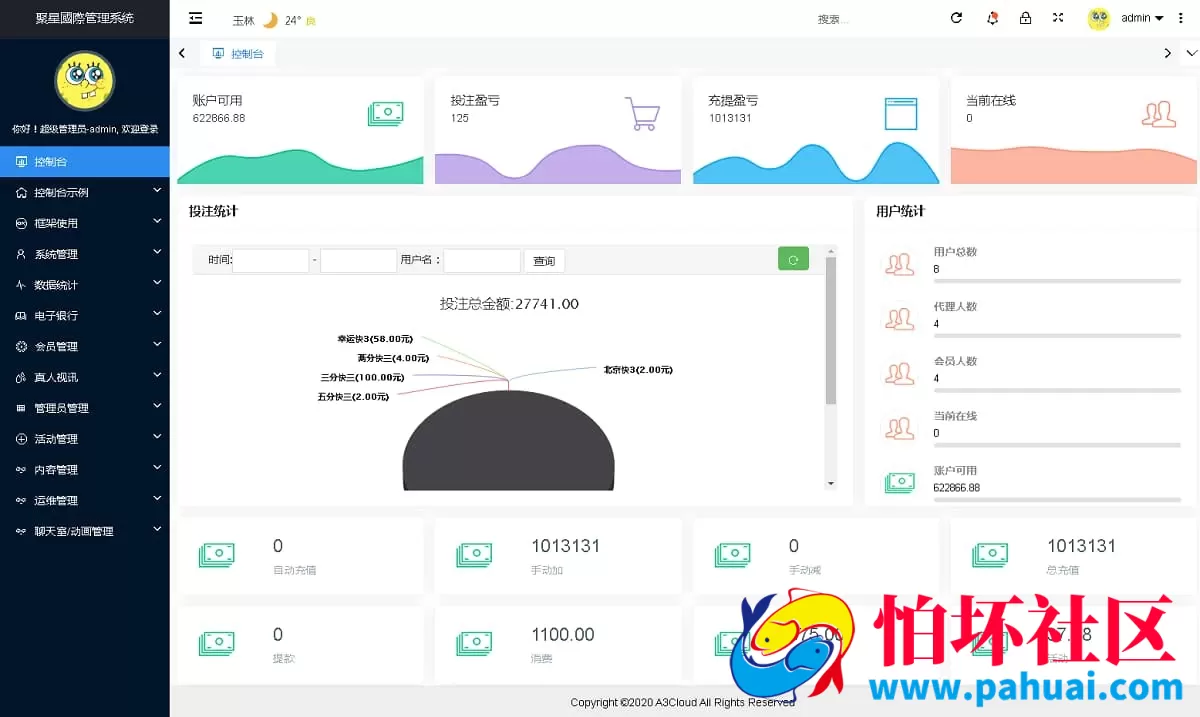Refresh the page with the reload icon
1200x717 pixels.
[956, 19]
